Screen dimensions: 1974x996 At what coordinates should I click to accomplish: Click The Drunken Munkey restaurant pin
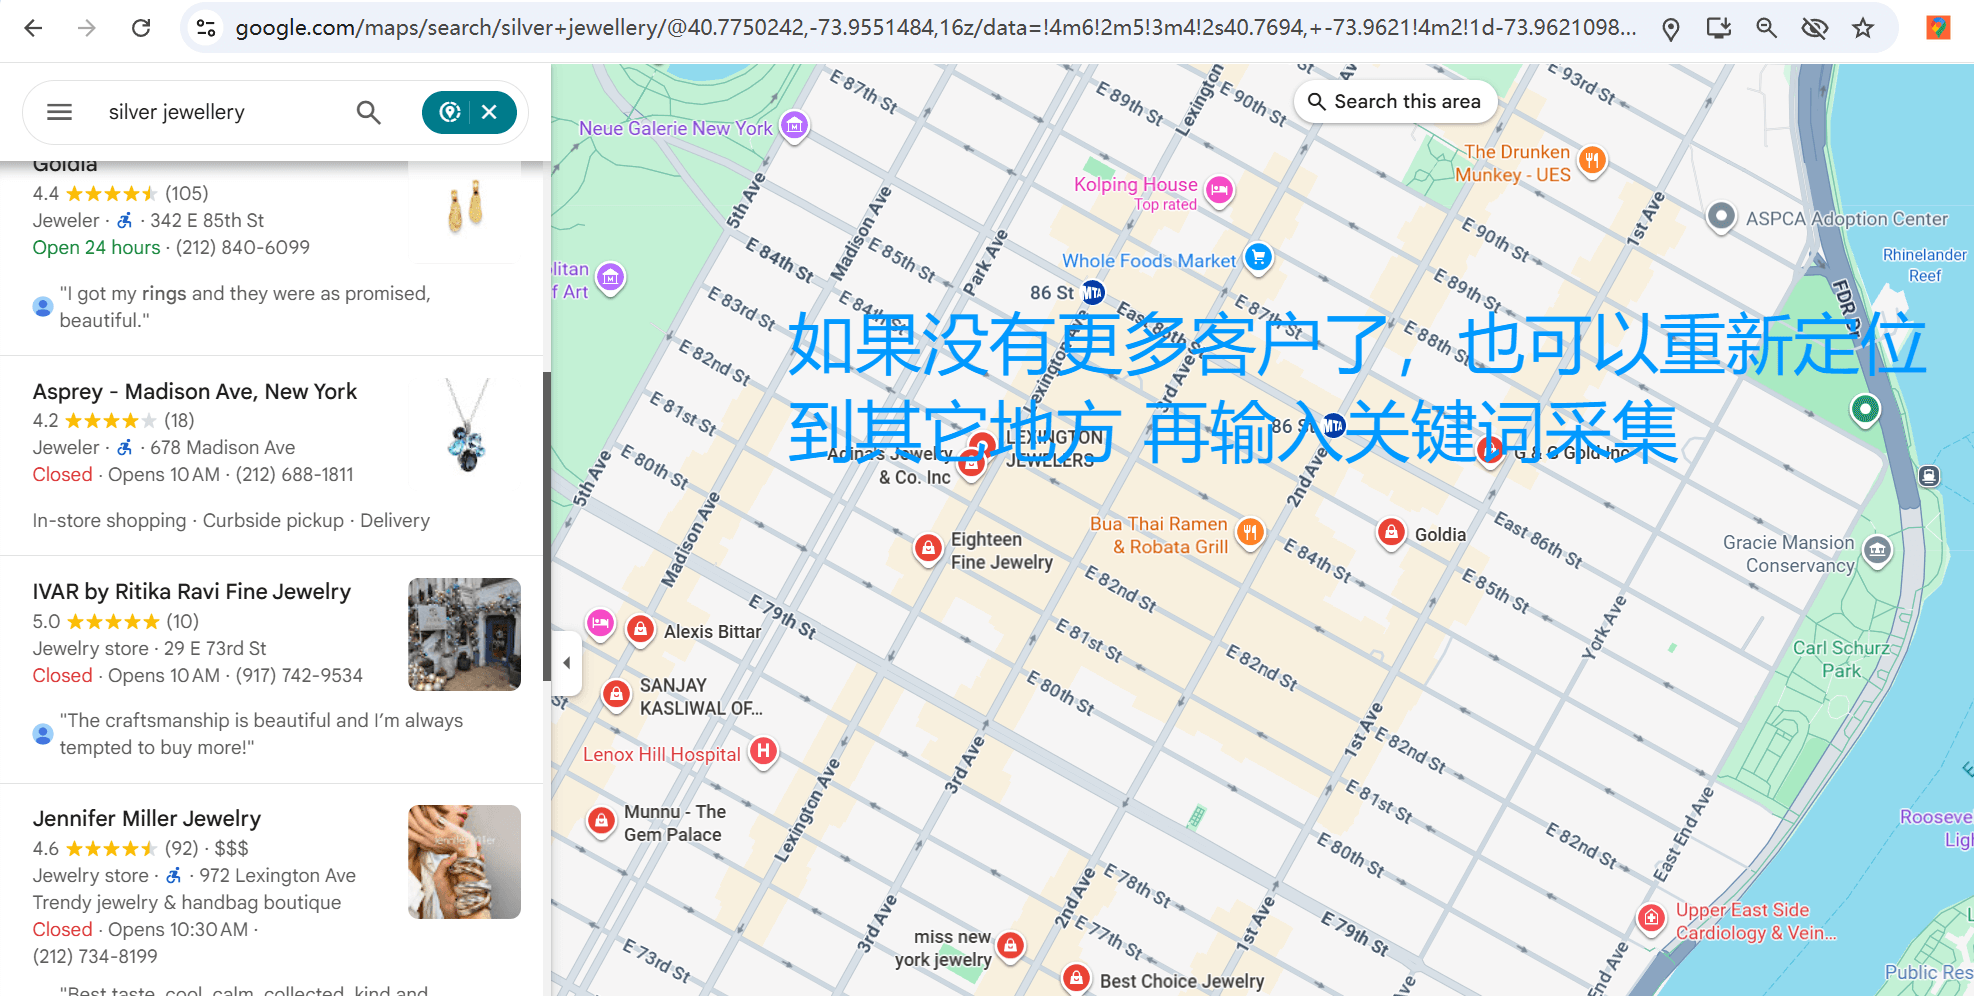point(1592,160)
